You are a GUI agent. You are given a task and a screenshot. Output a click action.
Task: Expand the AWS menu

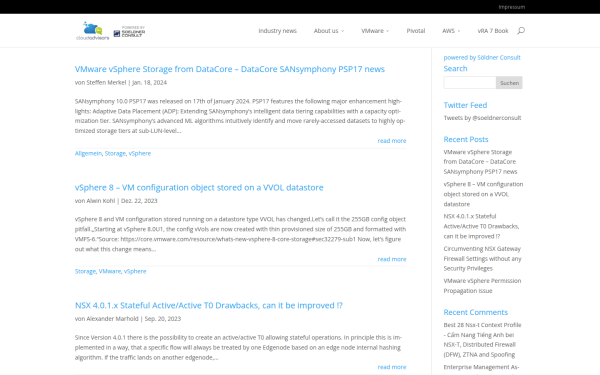(451, 31)
